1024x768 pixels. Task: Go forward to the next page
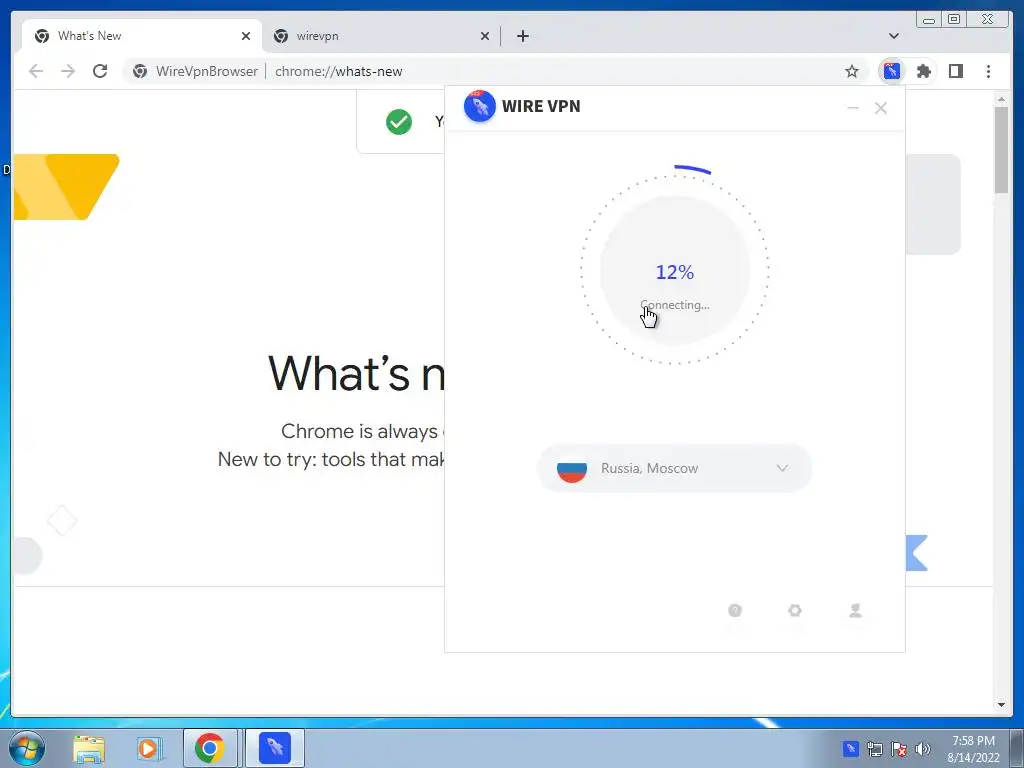tap(68, 71)
